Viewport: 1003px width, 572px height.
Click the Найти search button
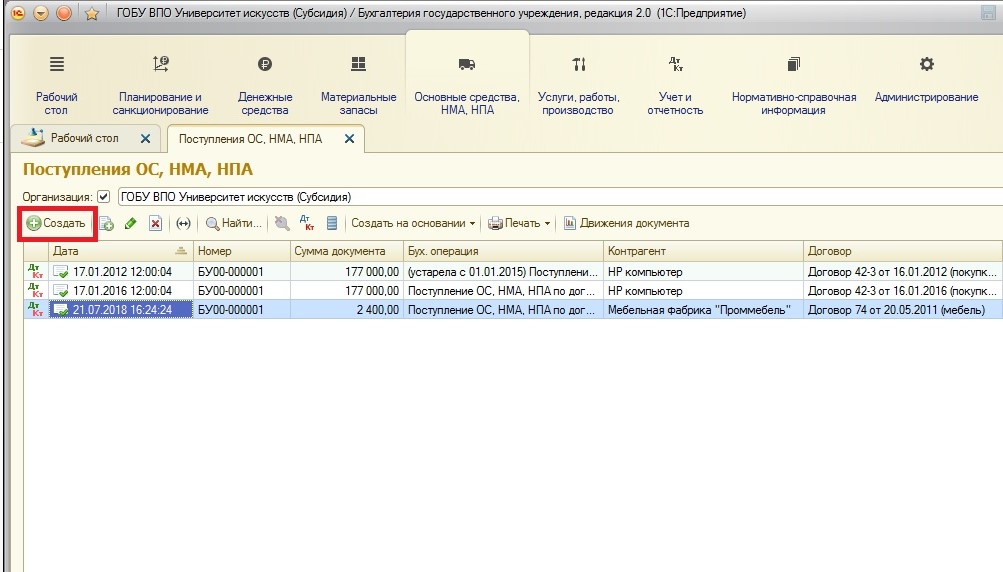(234, 224)
